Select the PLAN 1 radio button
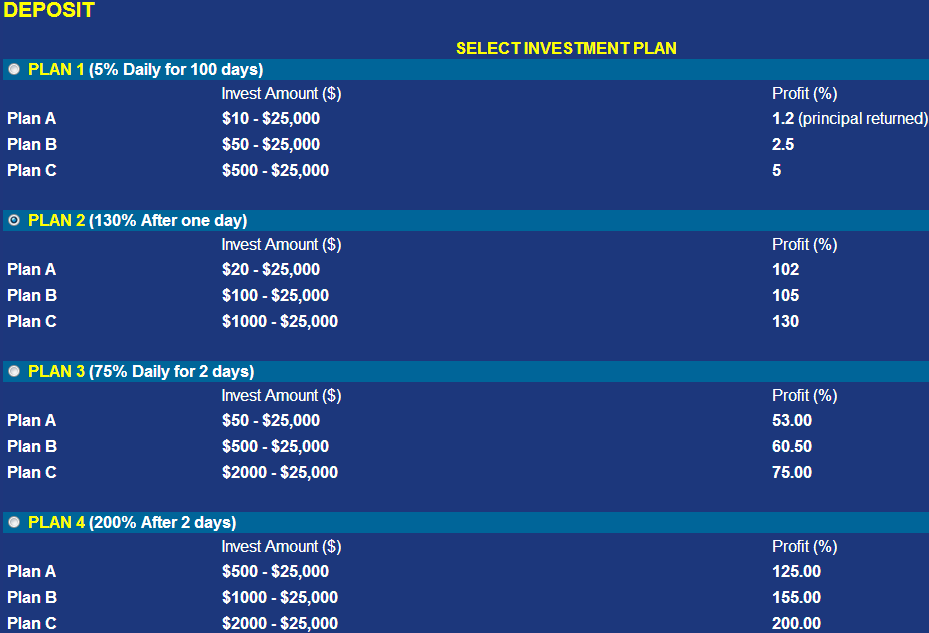929x633 pixels. (14, 69)
